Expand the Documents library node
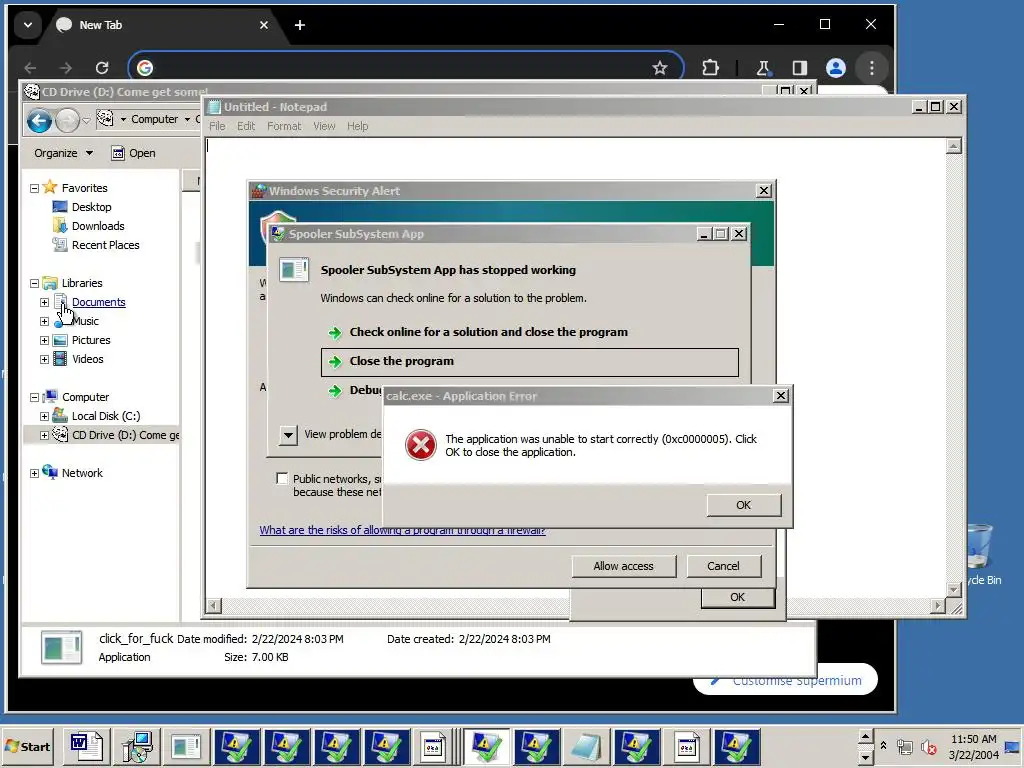 [44, 302]
